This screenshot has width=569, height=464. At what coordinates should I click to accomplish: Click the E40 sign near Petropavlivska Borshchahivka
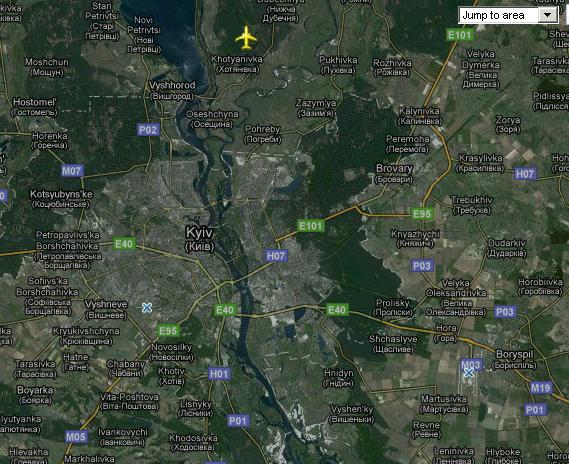coord(124,243)
